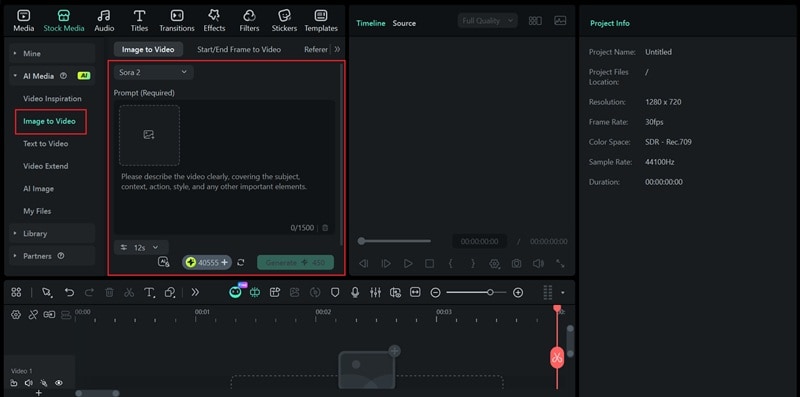Switch to the Audio tab

tap(104, 21)
